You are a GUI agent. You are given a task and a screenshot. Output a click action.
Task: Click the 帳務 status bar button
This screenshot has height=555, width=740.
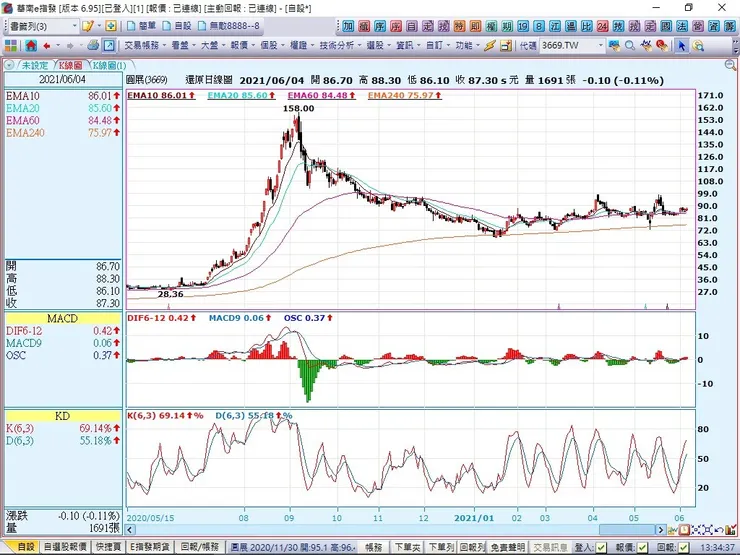374,547
